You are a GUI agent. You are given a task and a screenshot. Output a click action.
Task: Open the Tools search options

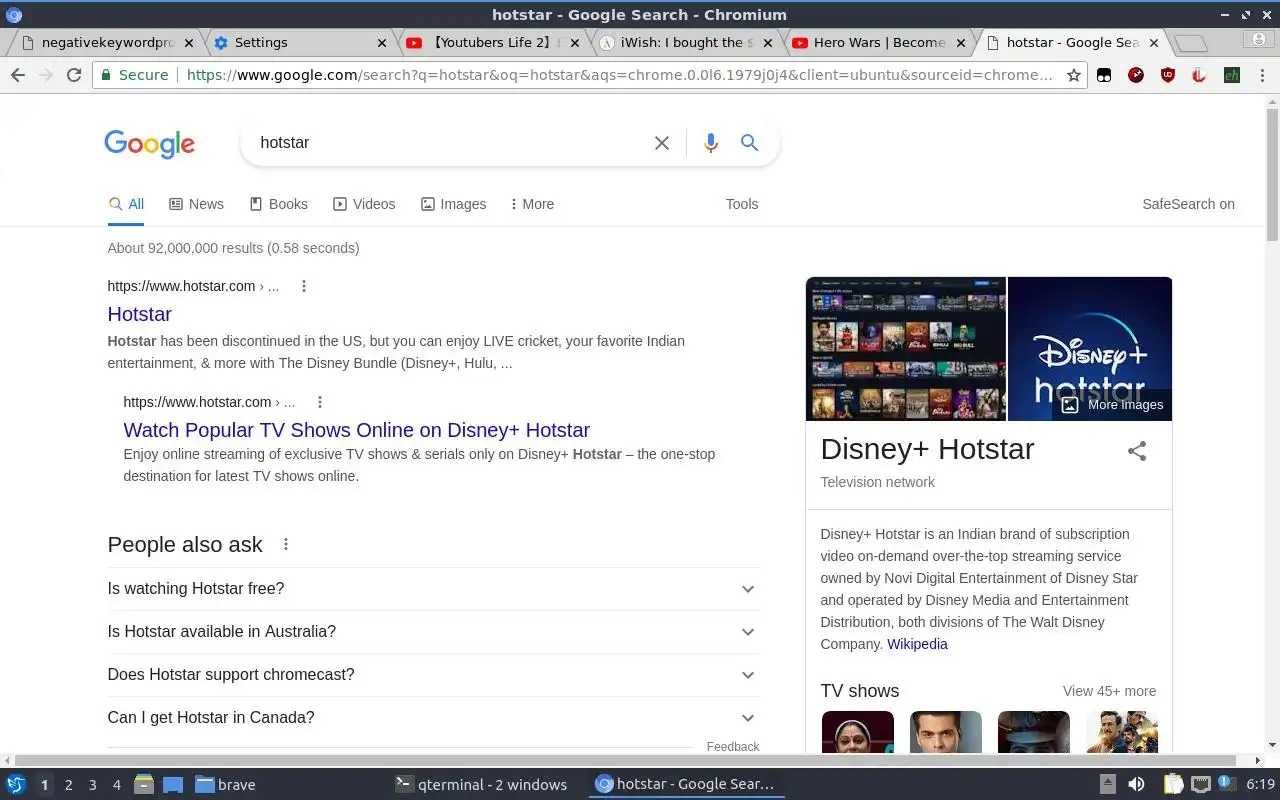point(742,204)
